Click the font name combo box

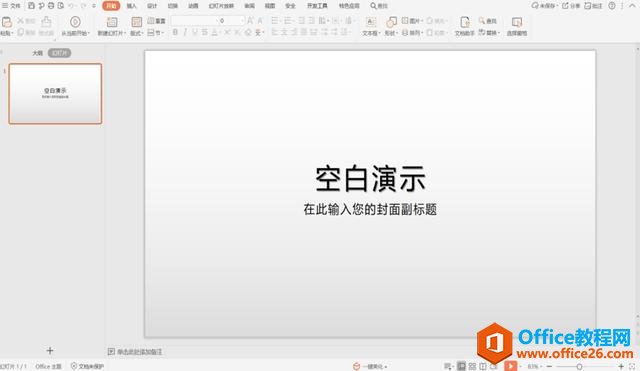pos(193,20)
